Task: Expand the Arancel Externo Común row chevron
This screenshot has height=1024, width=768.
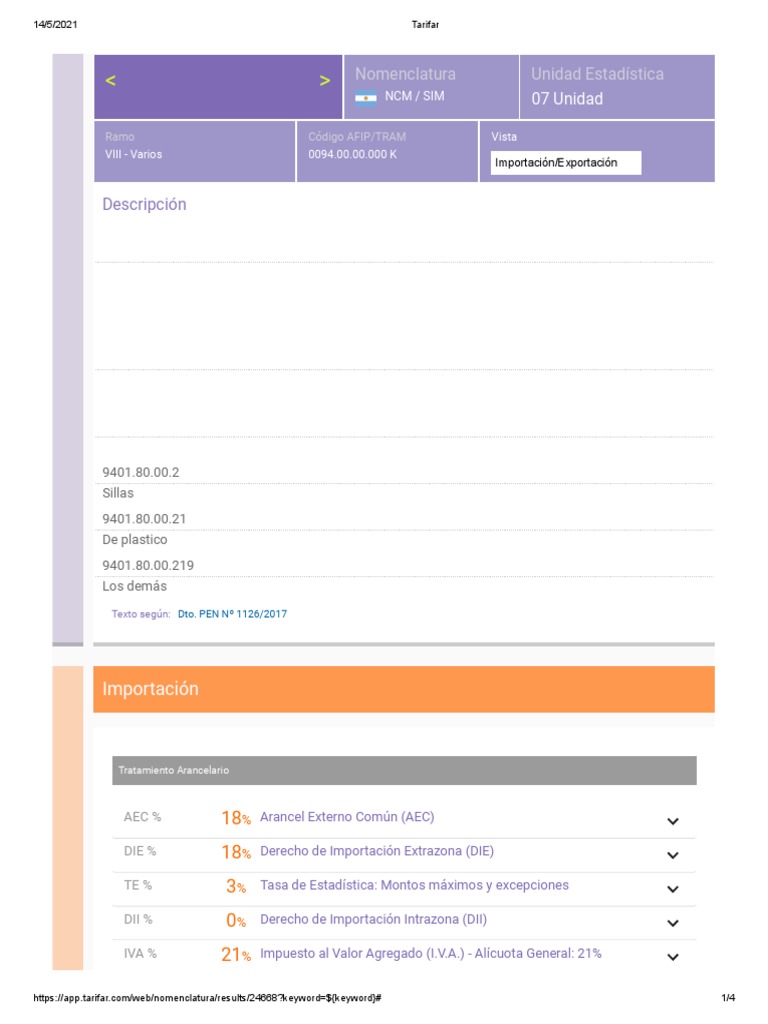Action: click(673, 821)
